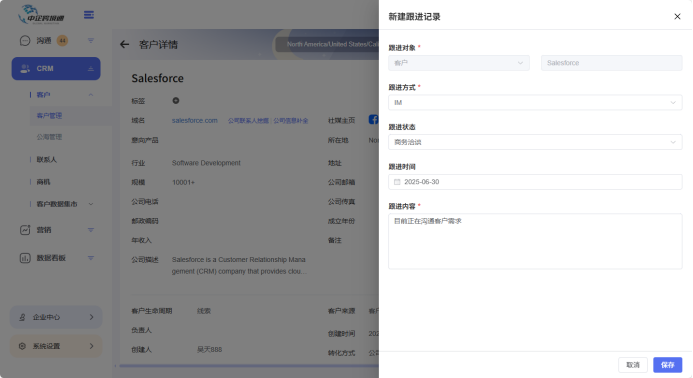Click 公司信息补全 link
The height and width of the screenshot is (378, 693).
tap(290, 121)
